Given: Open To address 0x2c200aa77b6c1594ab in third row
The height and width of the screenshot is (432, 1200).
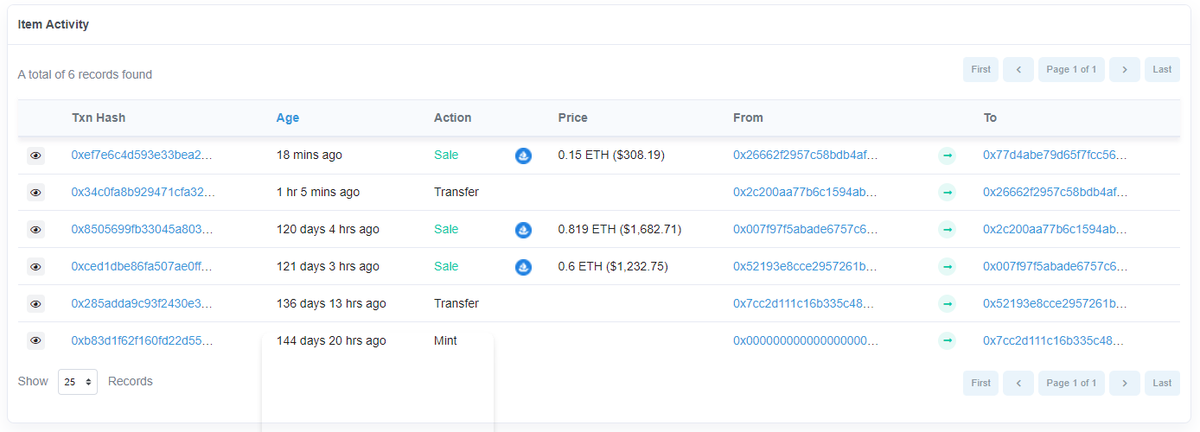Looking at the screenshot, I should 1056,230.
